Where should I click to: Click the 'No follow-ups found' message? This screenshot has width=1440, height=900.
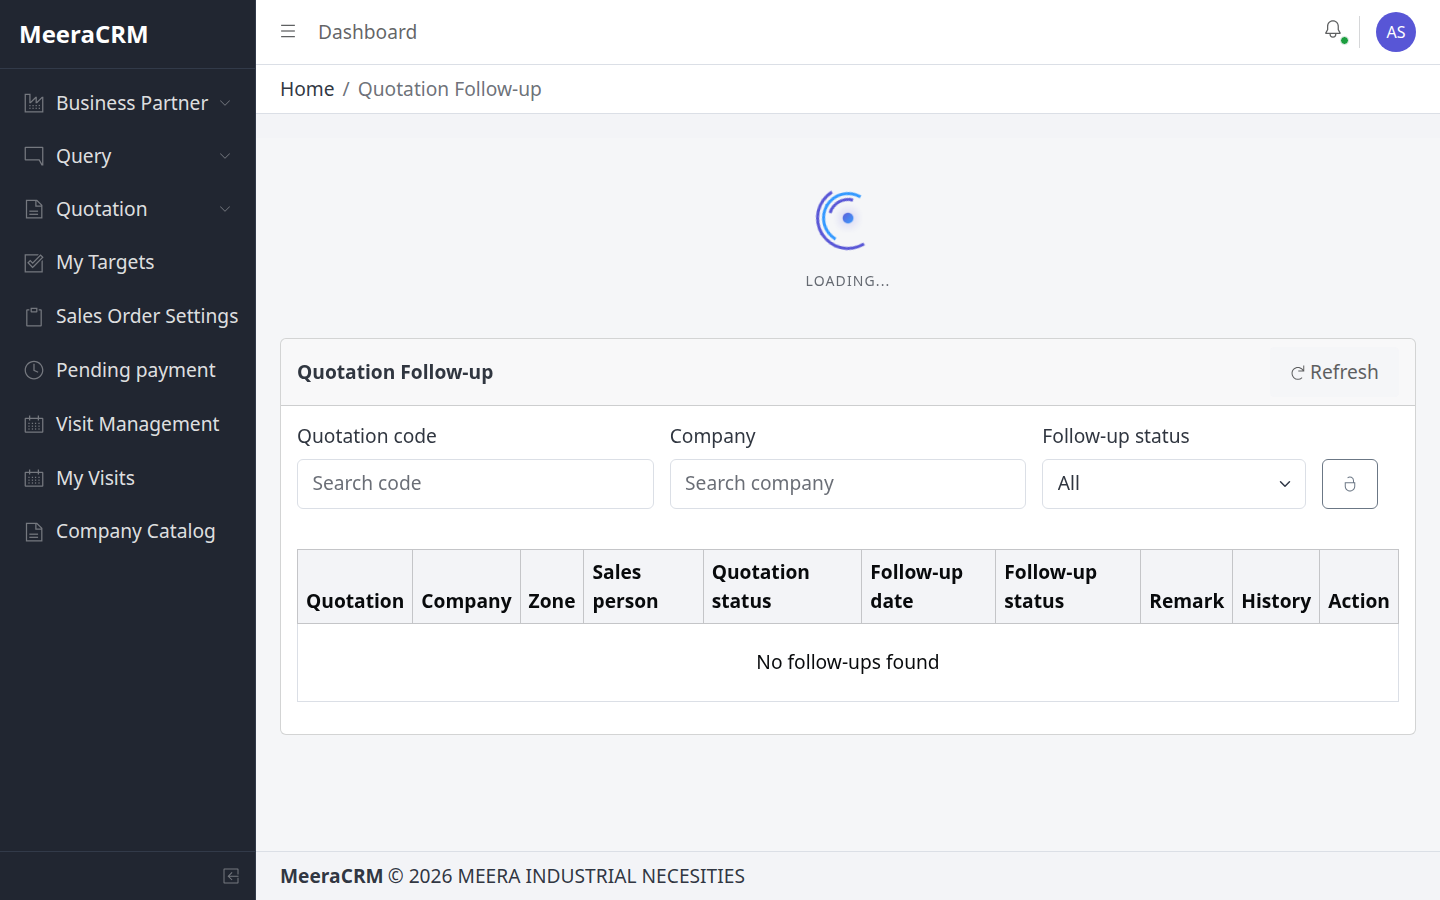coord(848,662)
